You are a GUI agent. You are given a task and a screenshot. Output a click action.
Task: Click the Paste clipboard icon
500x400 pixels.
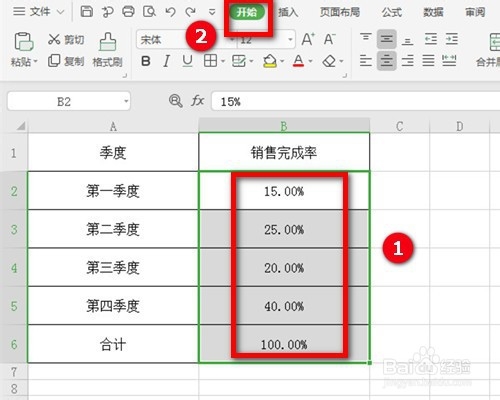23,42
